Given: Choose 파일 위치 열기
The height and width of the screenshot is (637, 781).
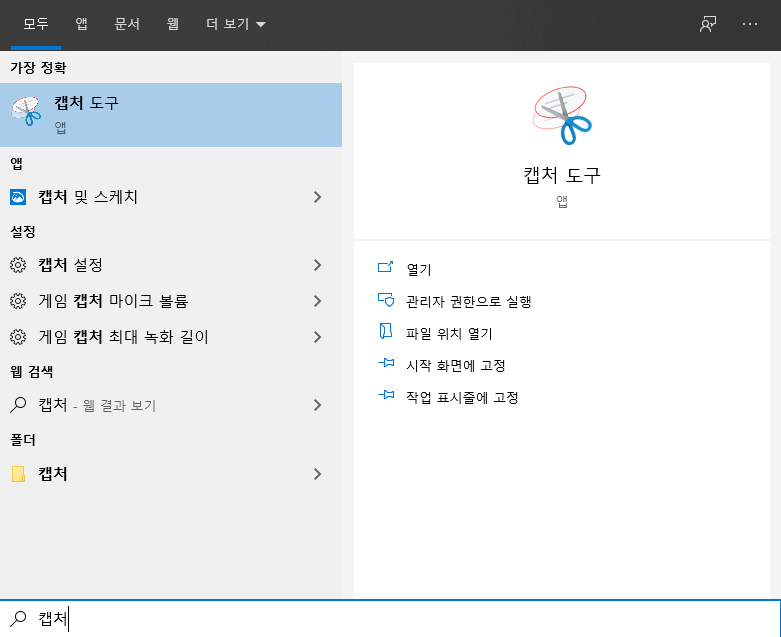Looking at the screenshot, I should [449, 333].
